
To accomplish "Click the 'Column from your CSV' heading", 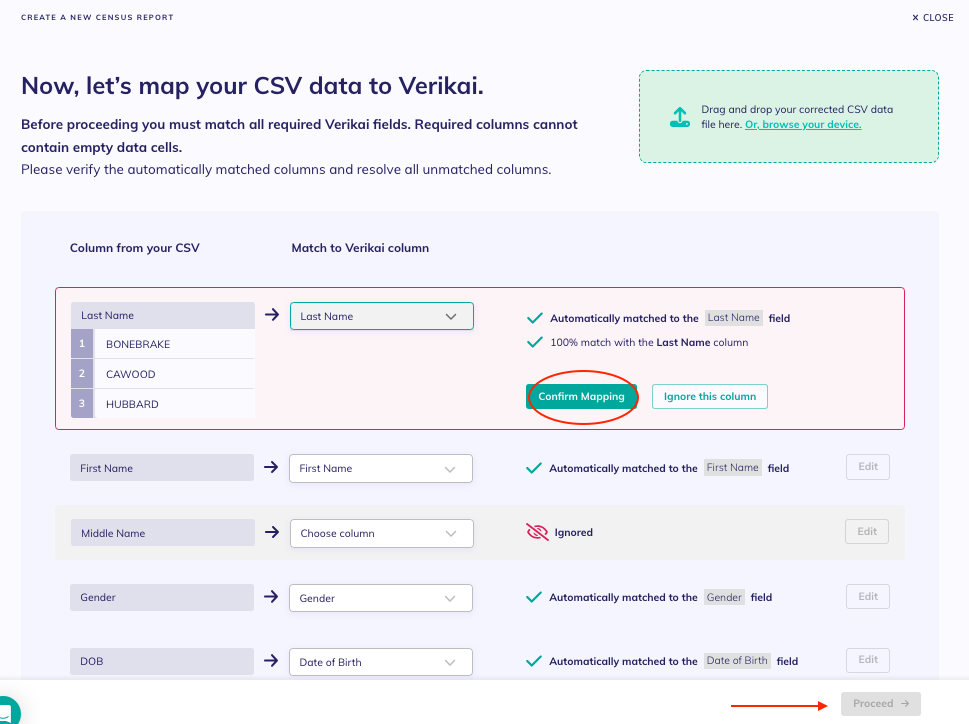I will [x=135, y=248].
